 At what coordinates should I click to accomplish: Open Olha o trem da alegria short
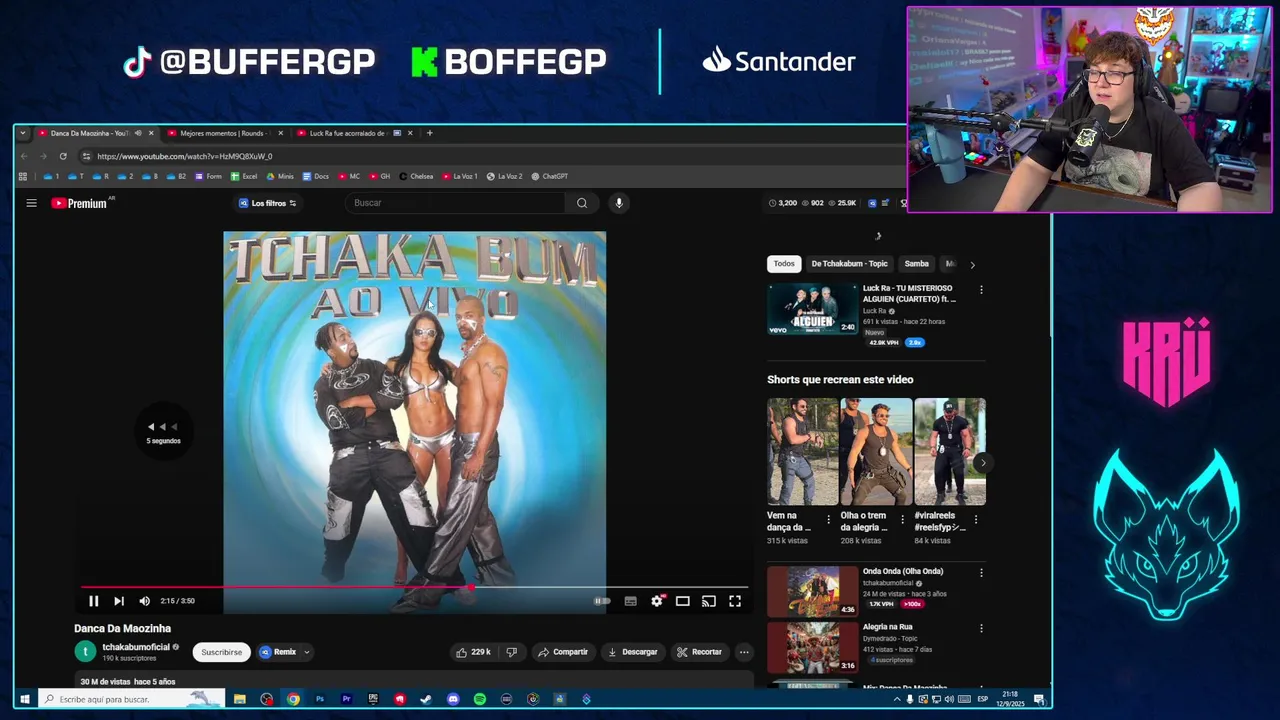876,452
